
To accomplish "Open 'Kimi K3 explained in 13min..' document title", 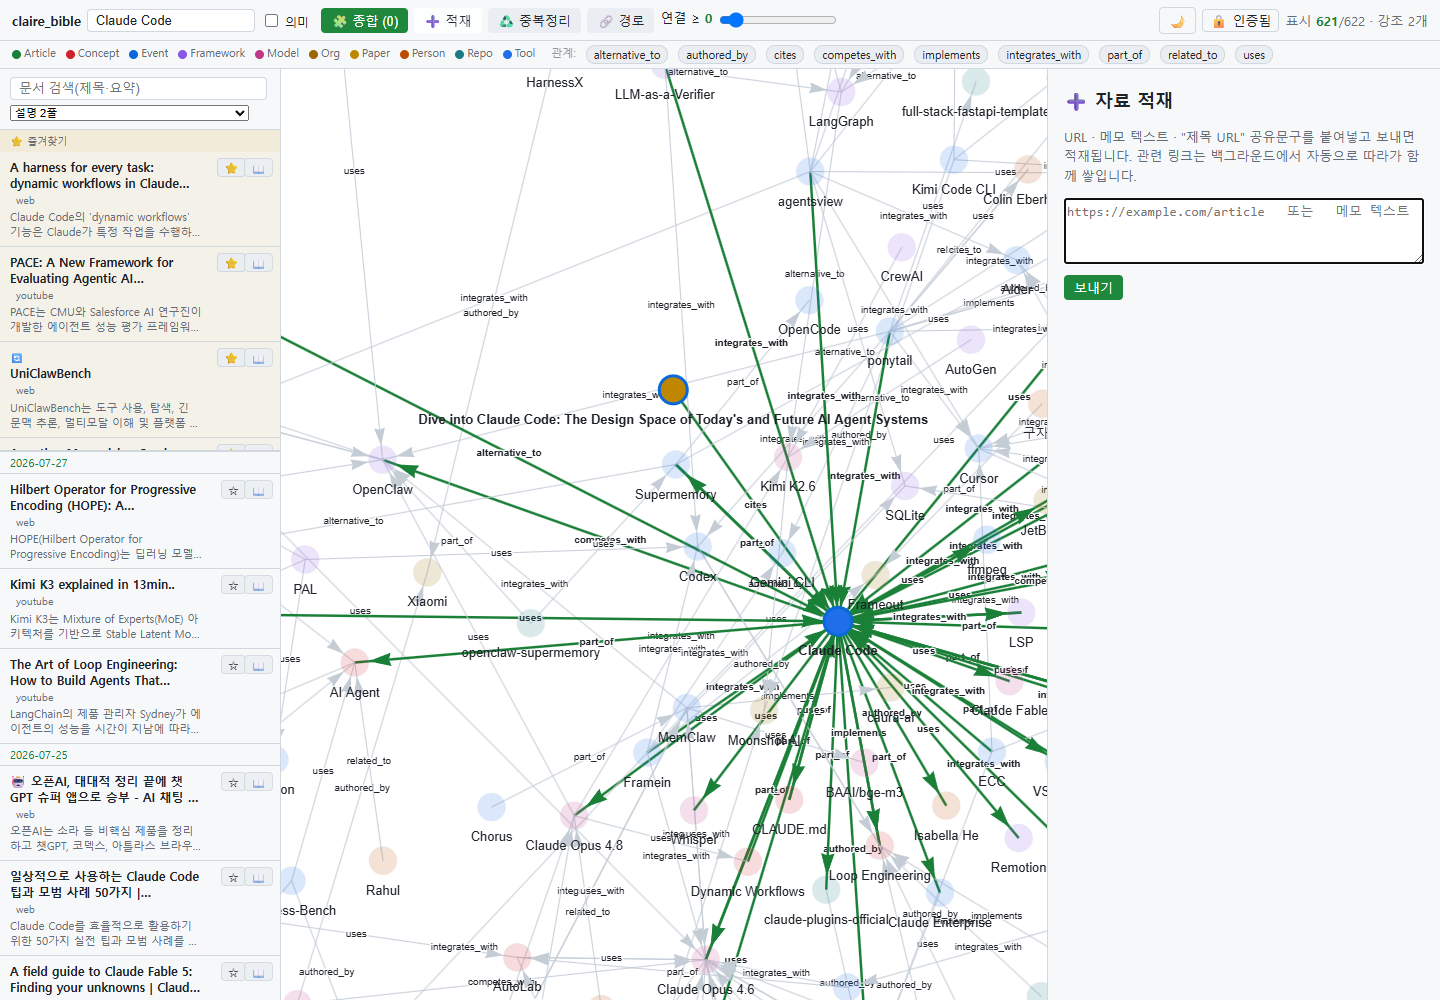I will click(x=92, y=585).
